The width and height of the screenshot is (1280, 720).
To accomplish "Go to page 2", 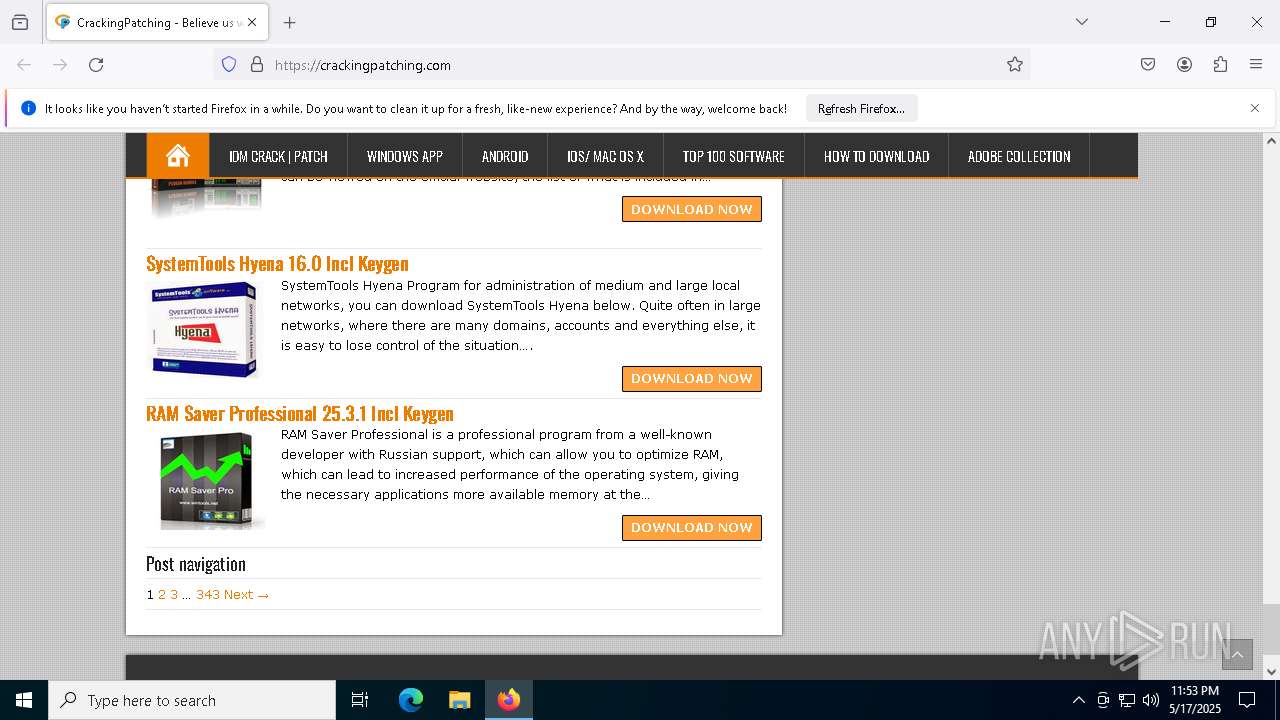I will click(162, 594).
